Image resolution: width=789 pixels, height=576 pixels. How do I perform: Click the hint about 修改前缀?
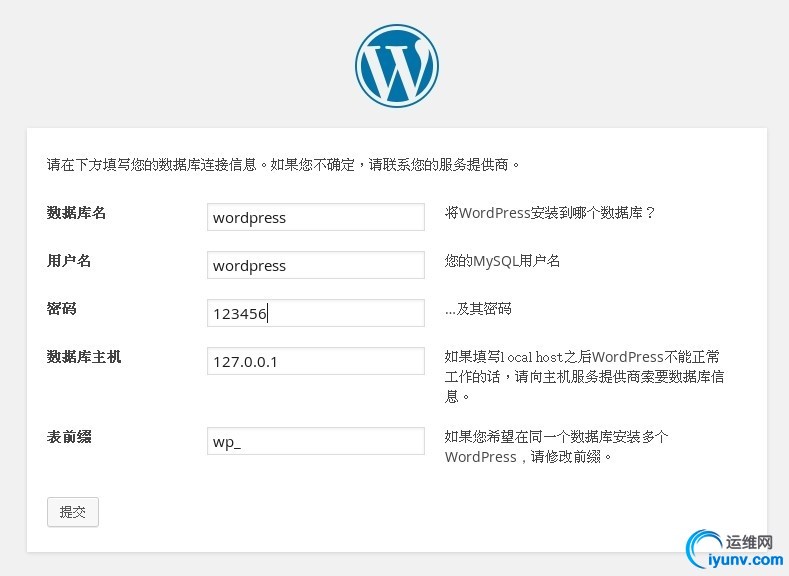[x=557, y=447]
